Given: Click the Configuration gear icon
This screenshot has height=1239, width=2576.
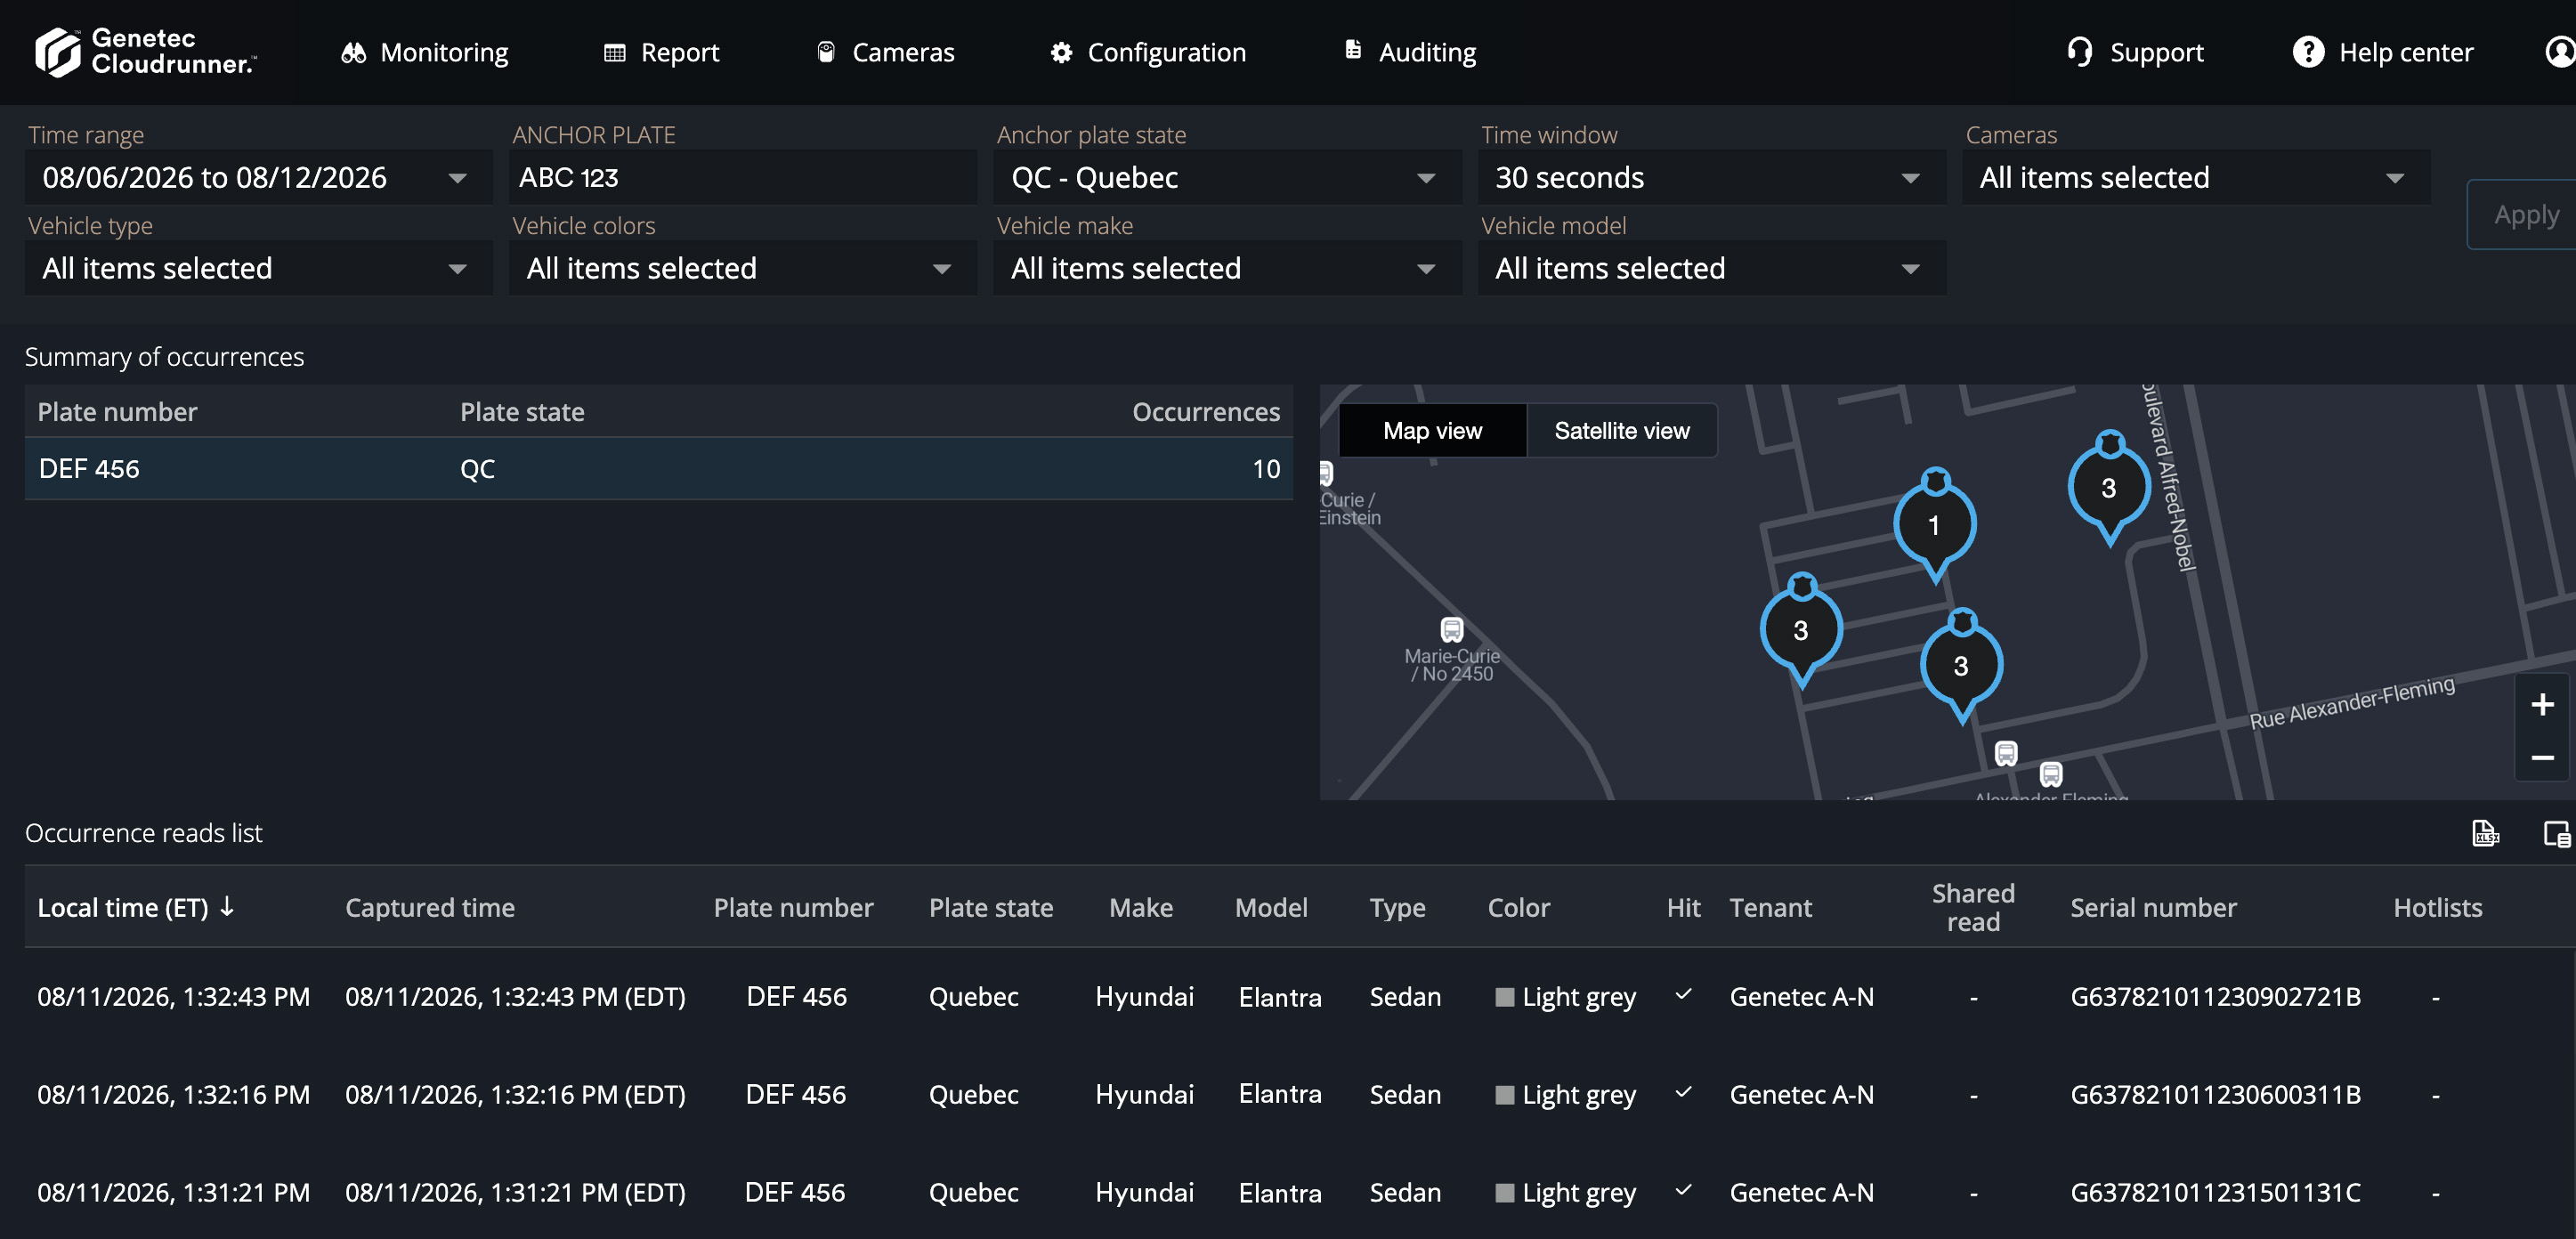Looking at the screenshot, I should tap(1061, 52).
